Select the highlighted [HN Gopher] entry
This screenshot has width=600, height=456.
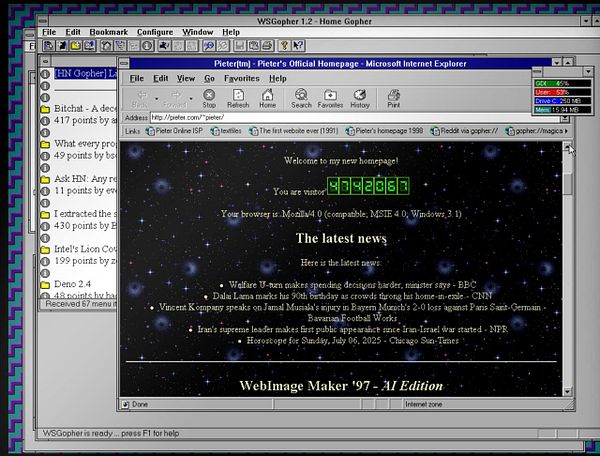tap(85, 73)
